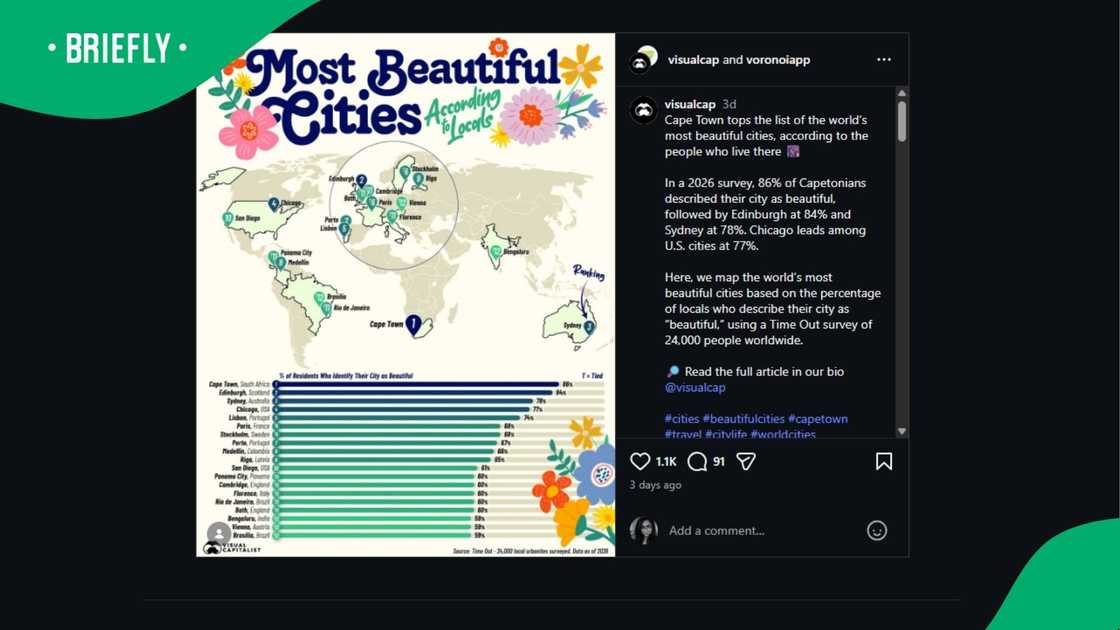Image resolution: width=1120 pixels, height=630 pixels.
Task: Click the Sydney map pin on Australia
Action: 589,327
